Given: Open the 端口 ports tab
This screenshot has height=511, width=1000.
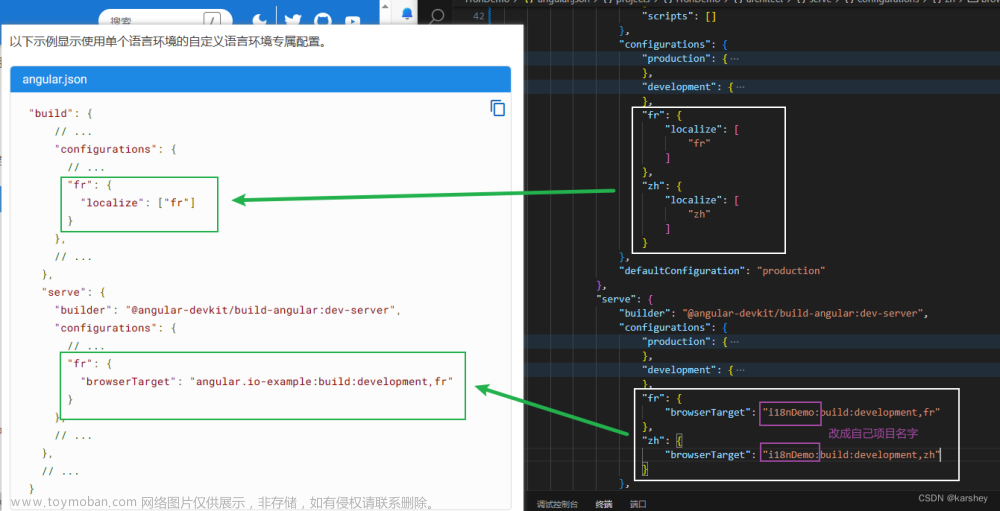Looking at the screenshot, I should [638, 504].
